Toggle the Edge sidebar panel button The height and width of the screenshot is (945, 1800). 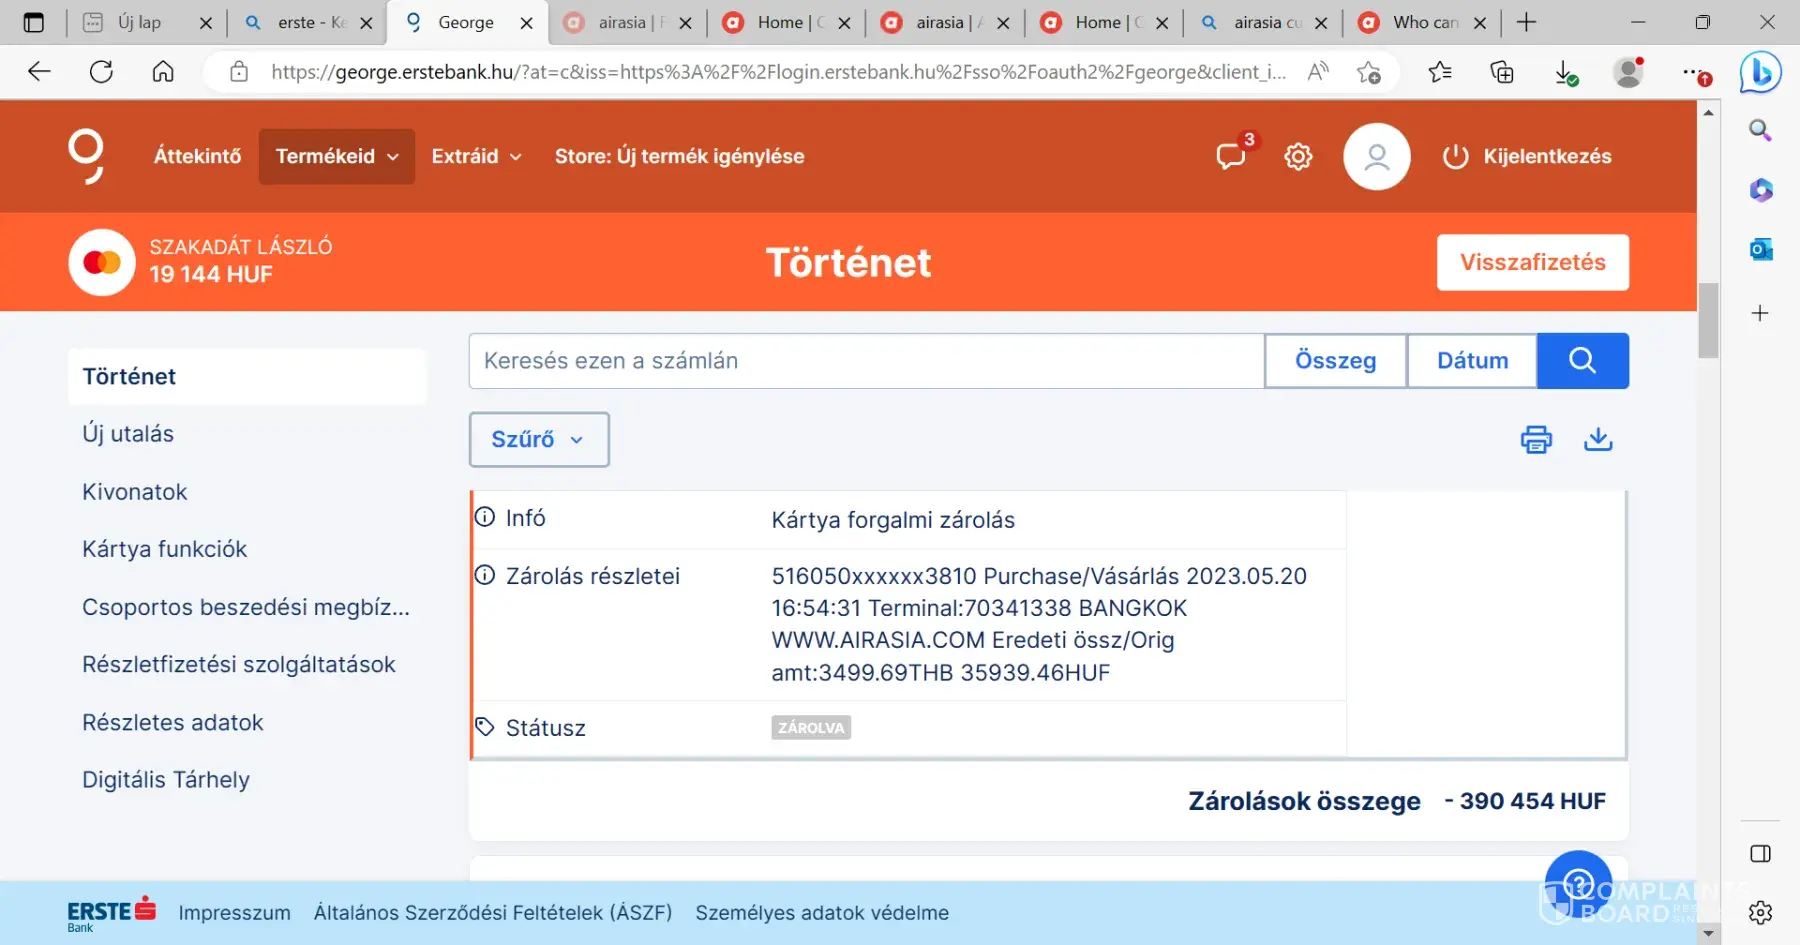[x=1760, y=853]
